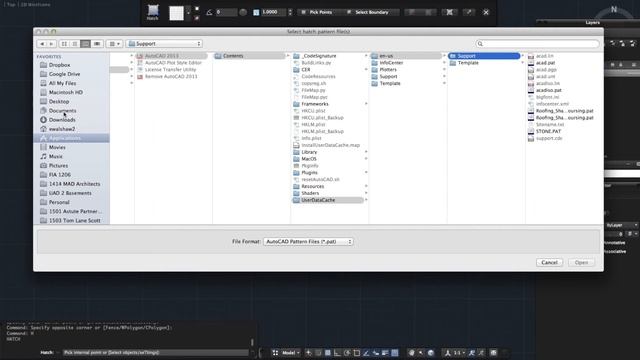
Task: Switch to list view
Action: (75, 44)
